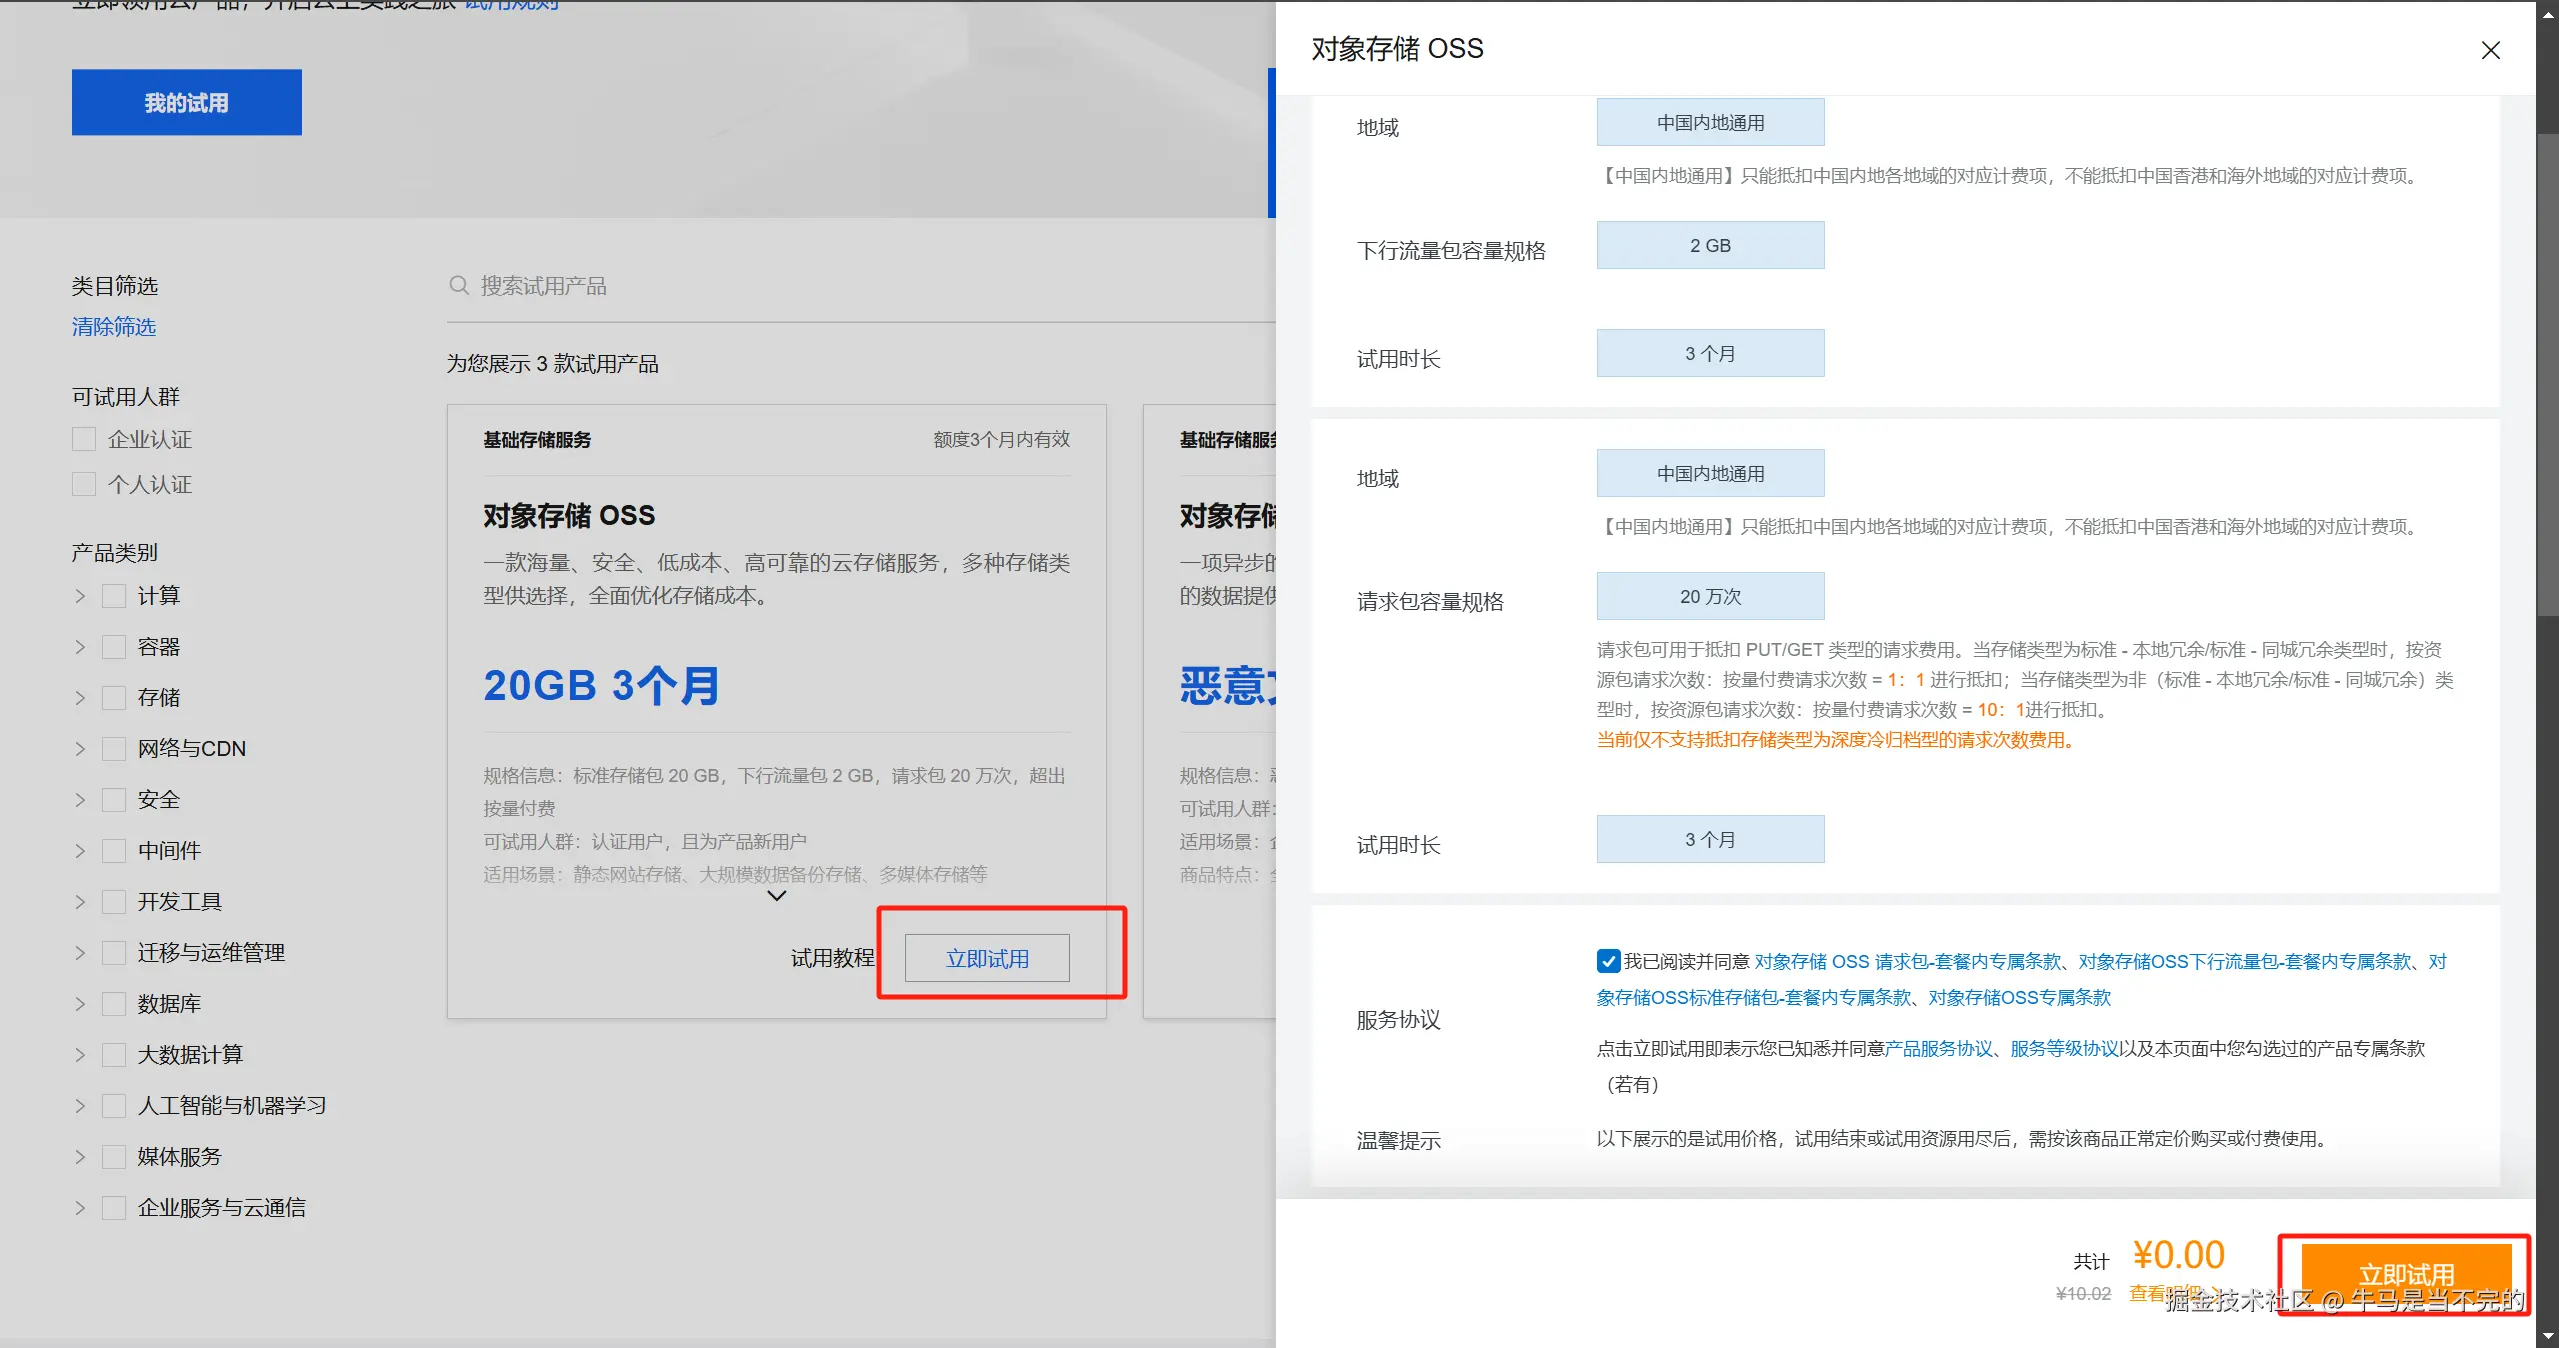Image resolution: width=2559 pixels, height=1348 pixels.
Task: Click 清除筛选 link
Action: pyautogui.click(x=114, y=327)
